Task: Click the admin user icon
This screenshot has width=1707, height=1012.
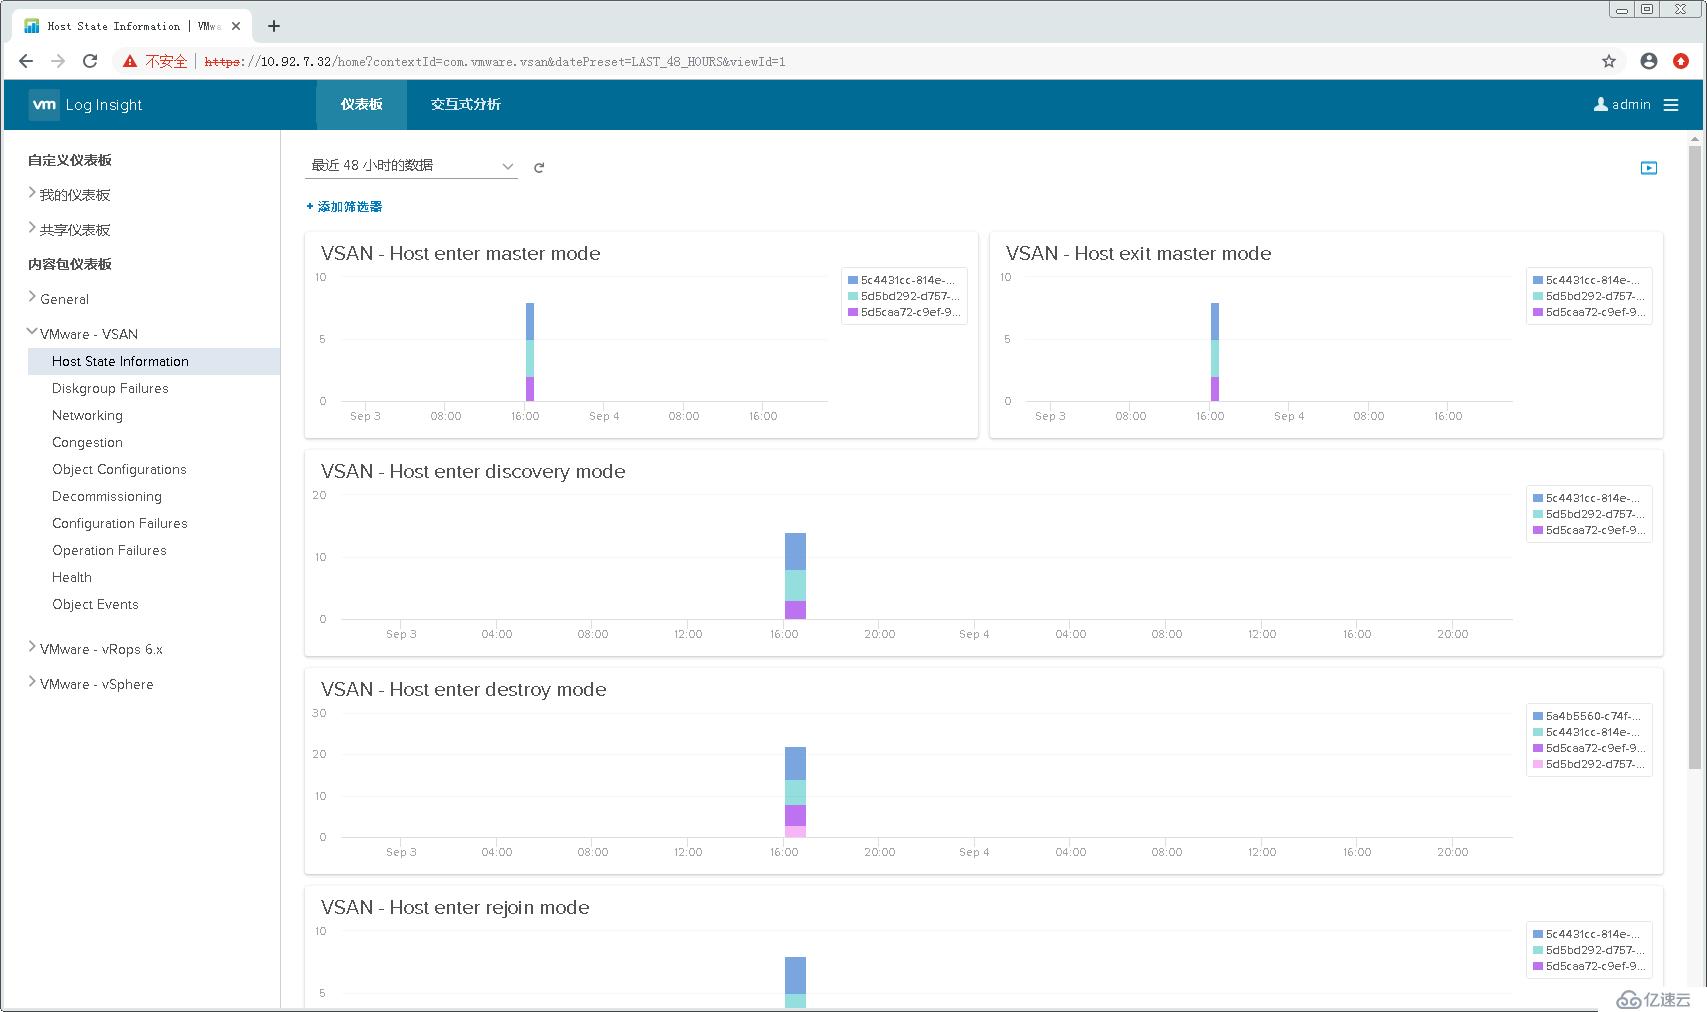Action: [x=1600, y=104]
